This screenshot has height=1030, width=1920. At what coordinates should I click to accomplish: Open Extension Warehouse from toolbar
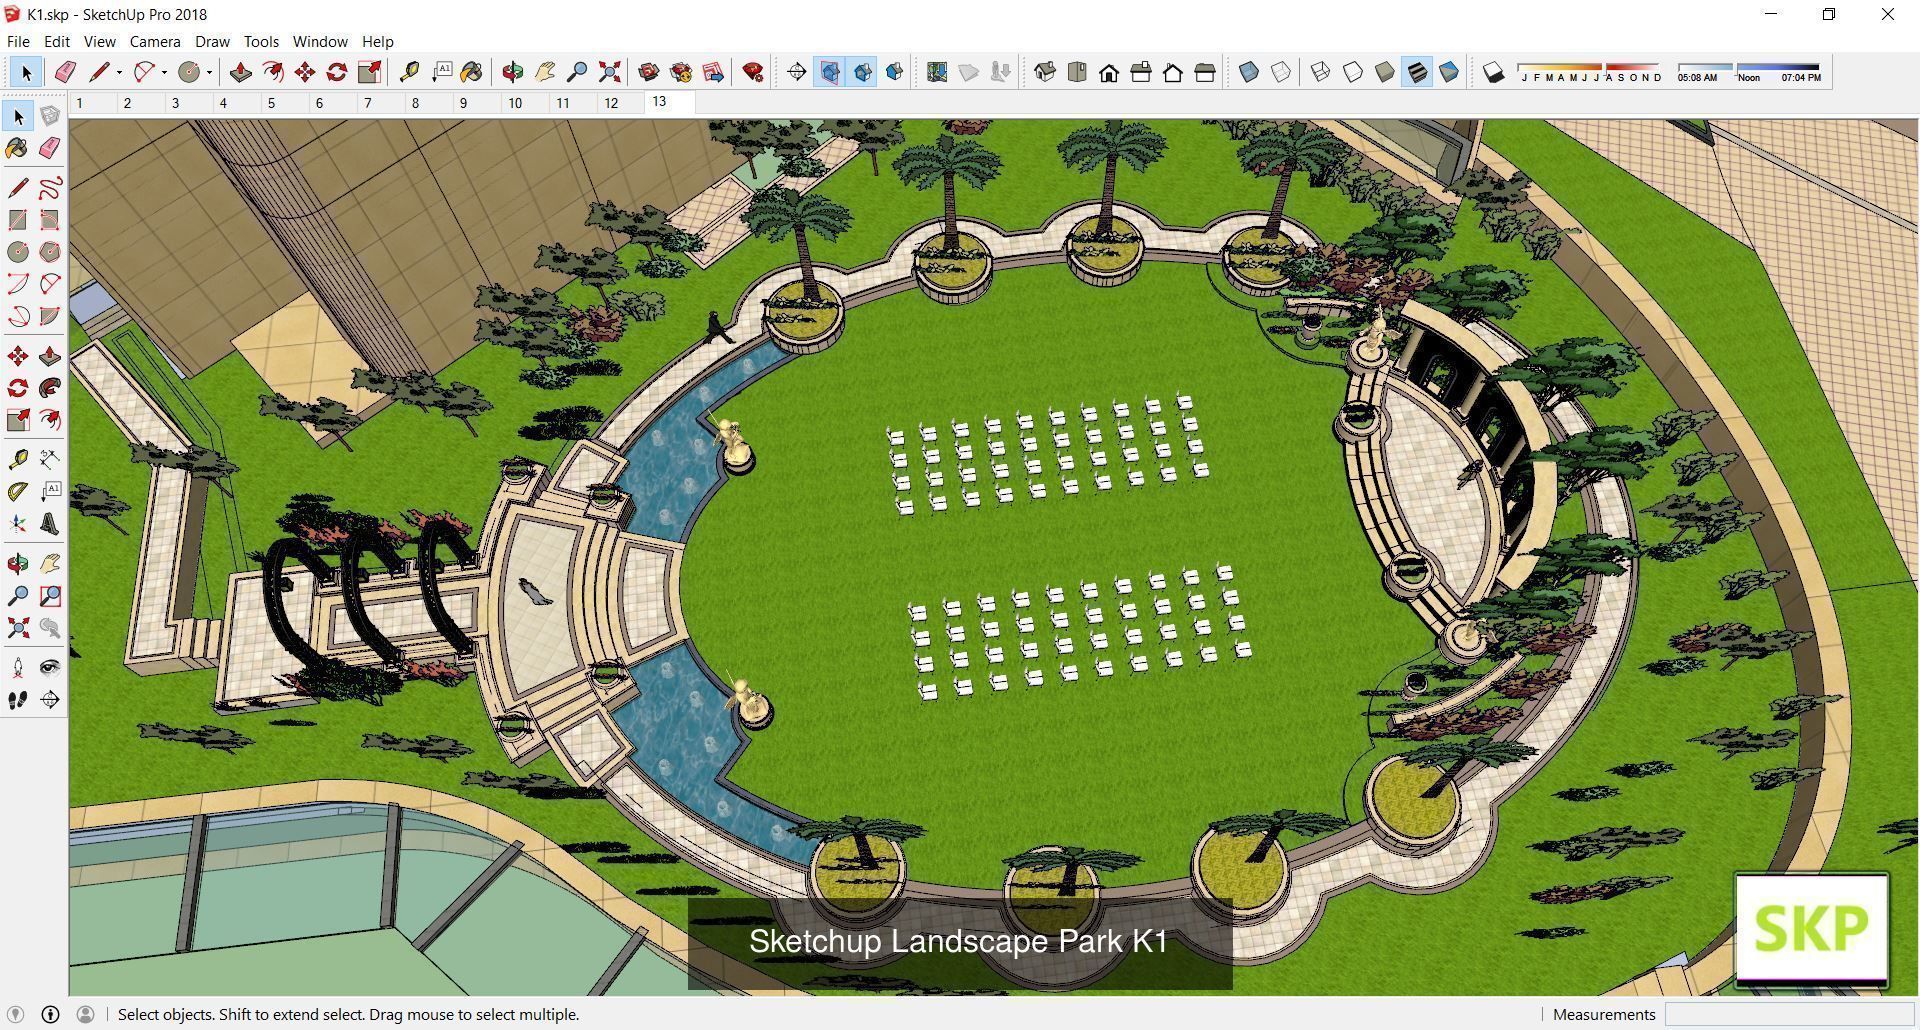(x=681, y=72)
